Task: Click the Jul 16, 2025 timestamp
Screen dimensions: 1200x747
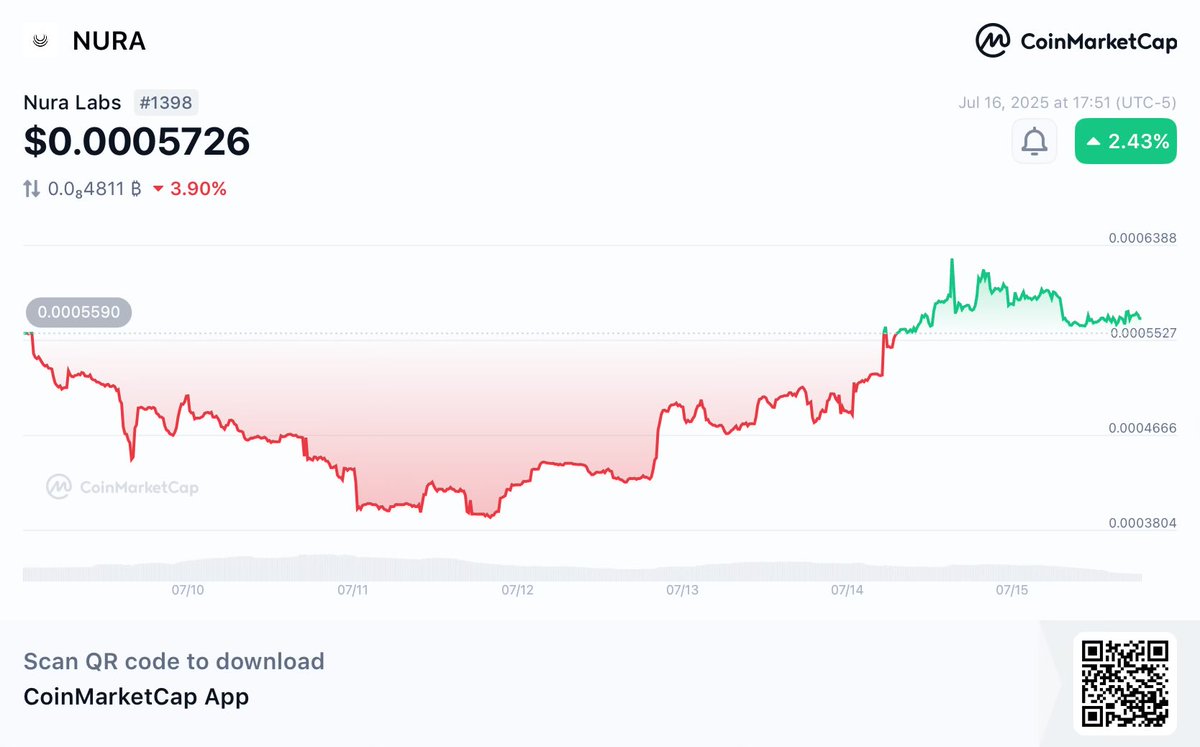Action: (1067, 101)
